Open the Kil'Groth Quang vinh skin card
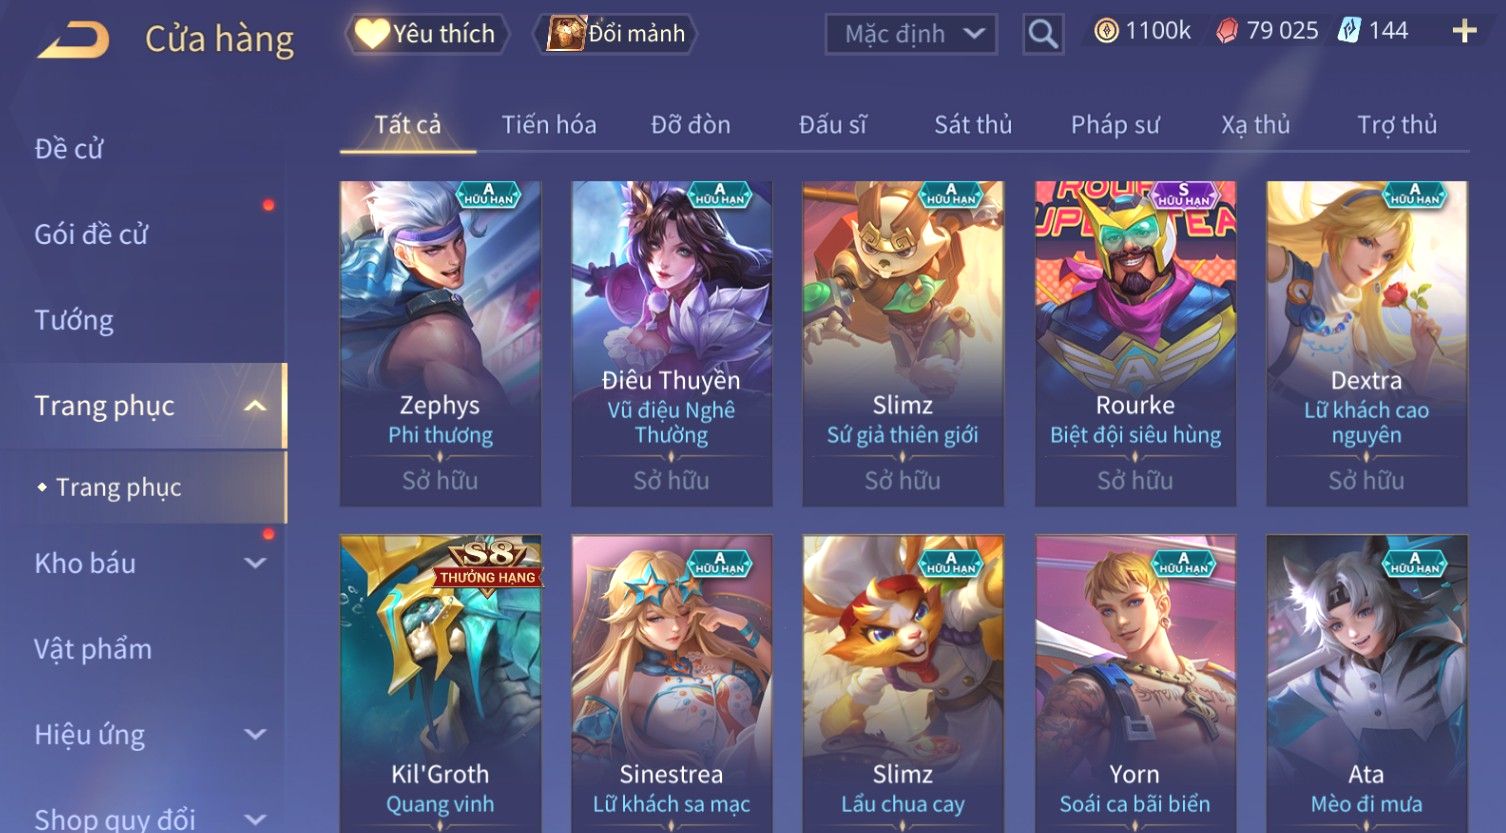This screenshot has height=833, width=1506. pos(440,684)
